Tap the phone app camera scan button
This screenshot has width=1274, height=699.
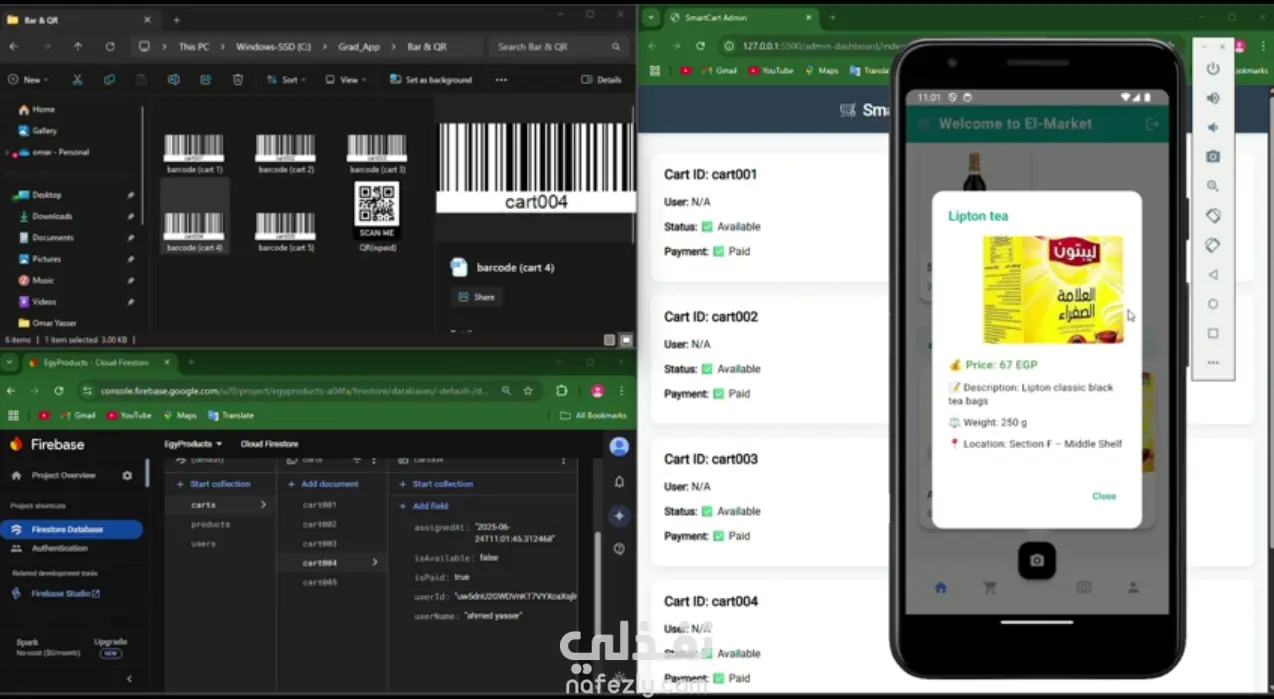[x=1036, y=560]
